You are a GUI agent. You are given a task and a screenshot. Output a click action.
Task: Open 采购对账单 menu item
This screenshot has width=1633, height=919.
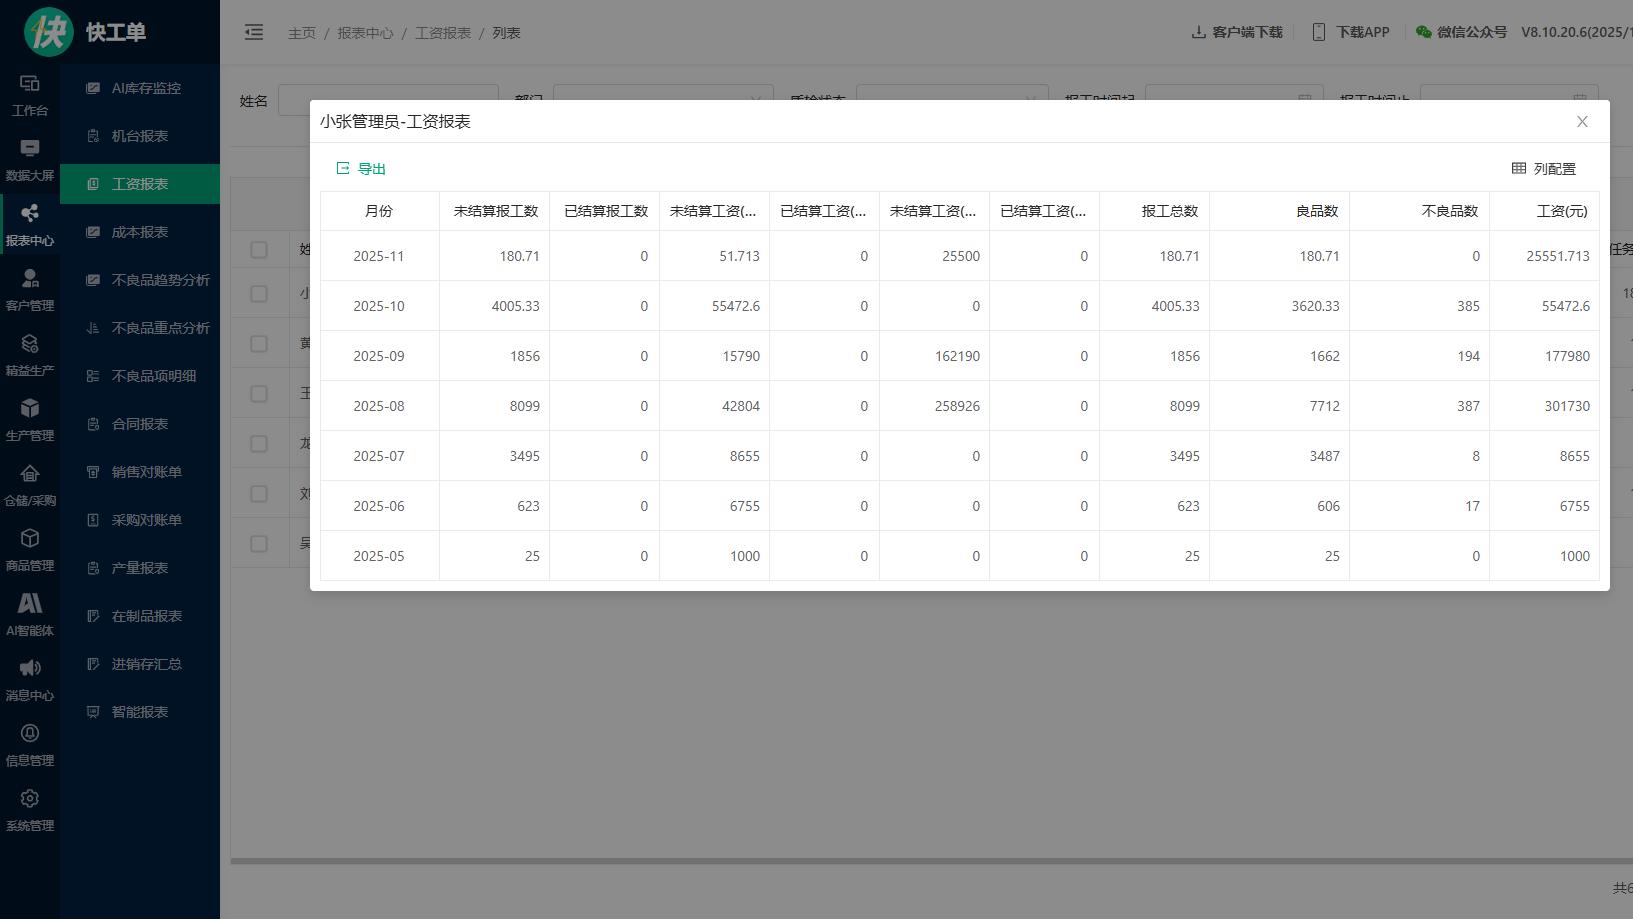click(140, 520)
